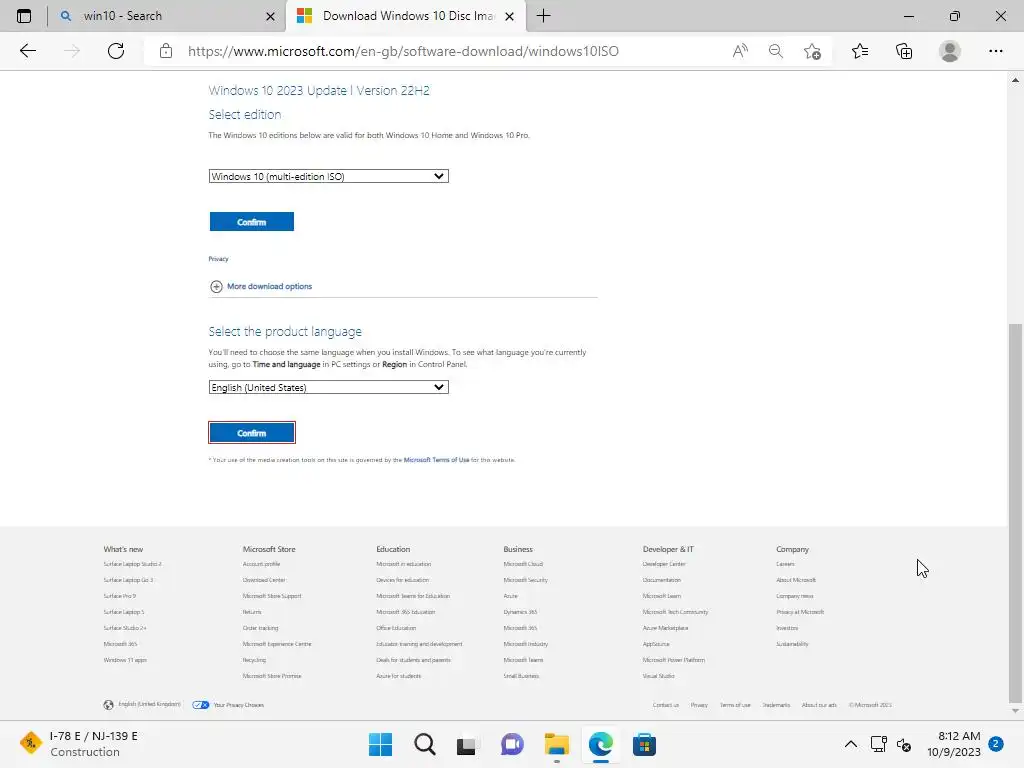Go back to the previous page

[27, 51]
